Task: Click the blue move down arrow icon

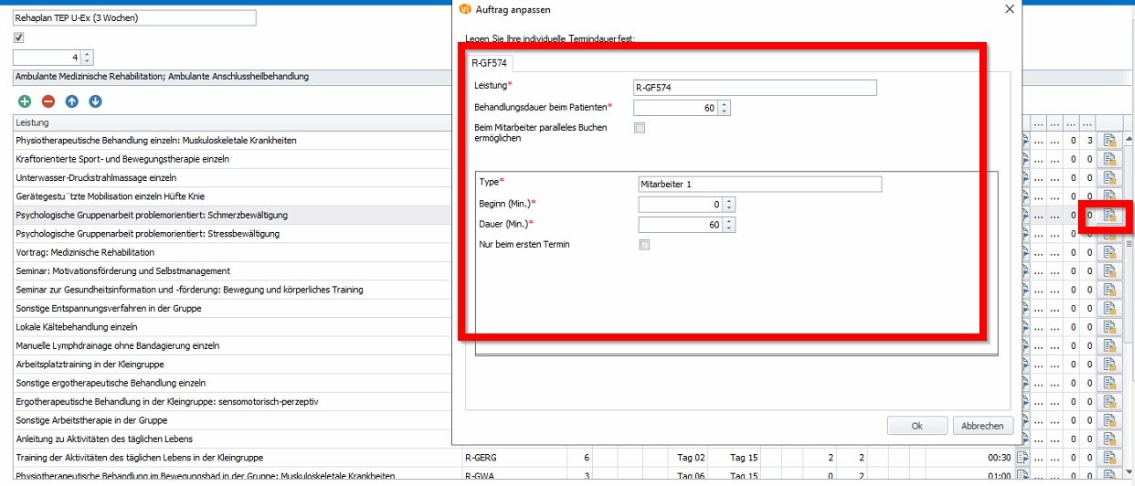Action: click(x=95, y=102)
